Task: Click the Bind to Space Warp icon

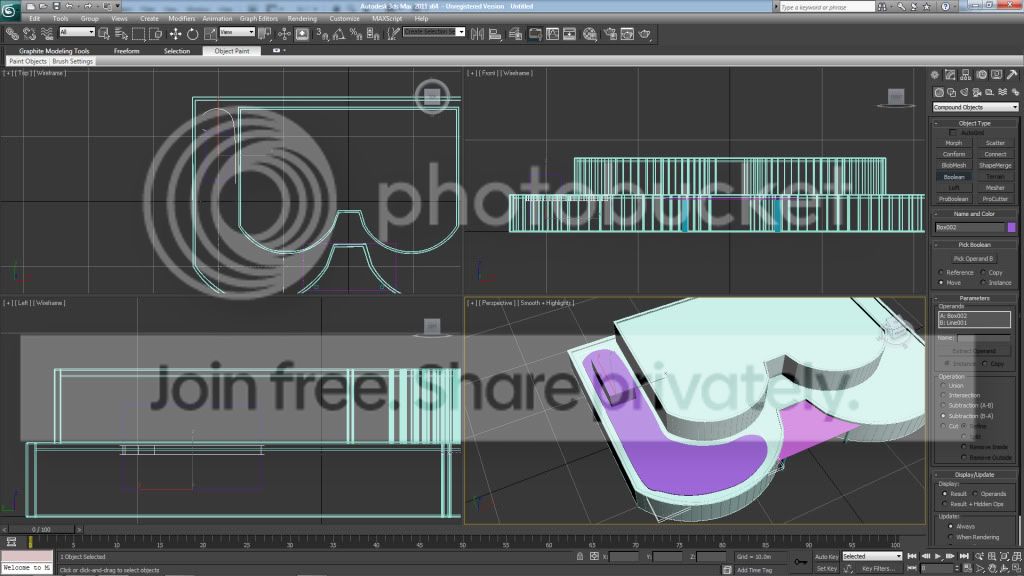Action: (x=47, y=34)
